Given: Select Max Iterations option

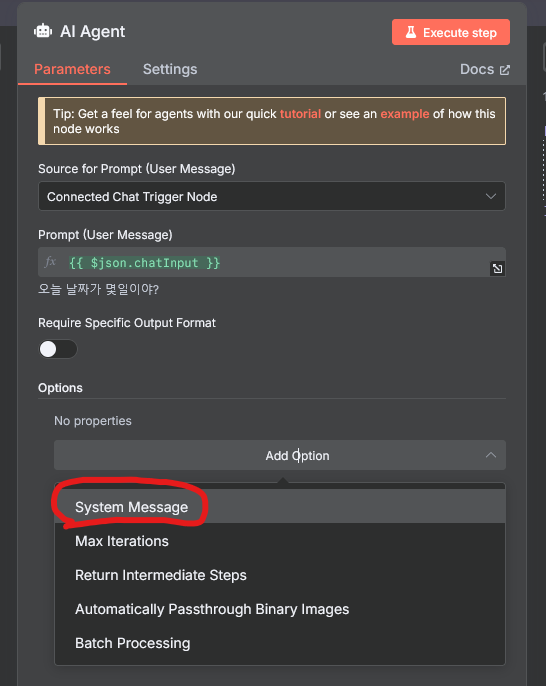Looking at the screenshot, I should [x=280, y=541].
